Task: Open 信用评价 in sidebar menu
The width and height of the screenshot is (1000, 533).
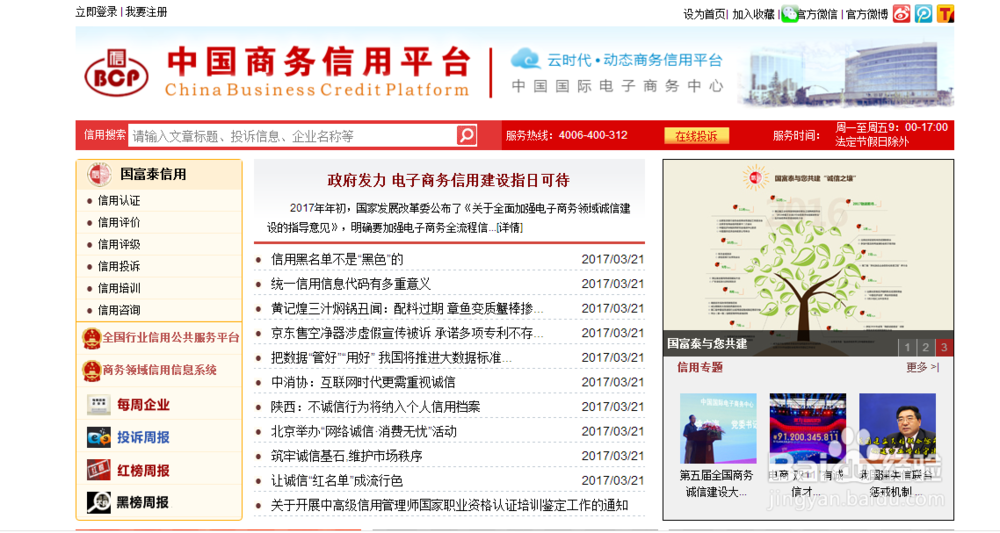Action: pos(119,223)
